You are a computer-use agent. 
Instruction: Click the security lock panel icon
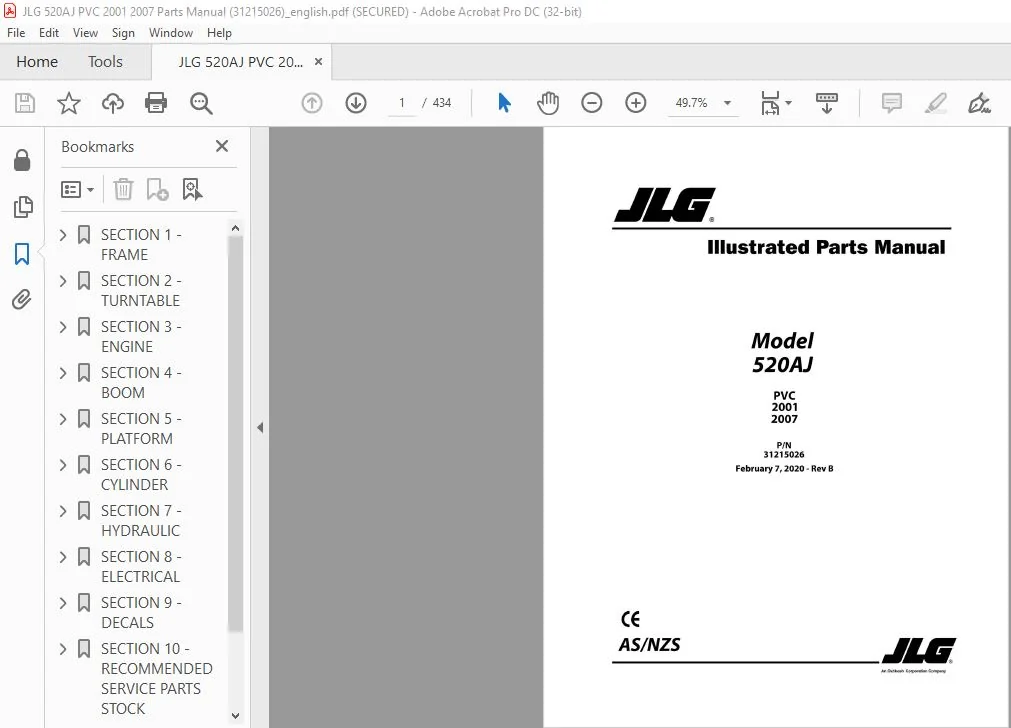coord(22,161)
